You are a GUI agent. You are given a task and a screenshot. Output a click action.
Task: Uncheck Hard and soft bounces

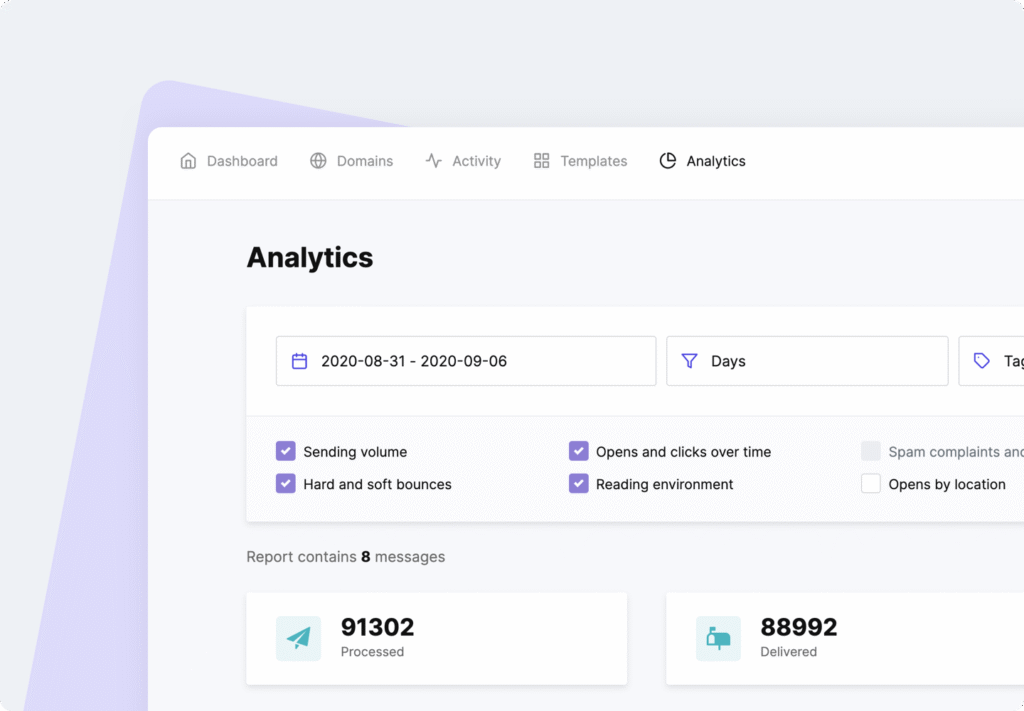(x=285, y=484)
